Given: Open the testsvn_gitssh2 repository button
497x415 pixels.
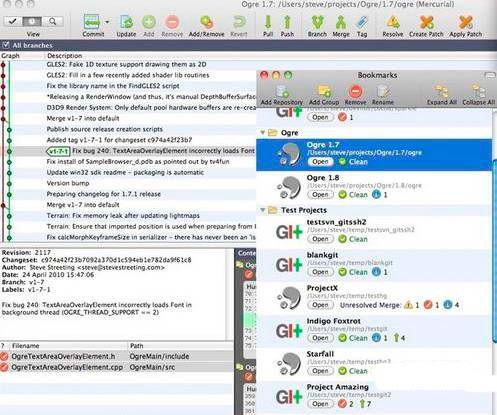Looking at the screenshot, I should pyautogui.click(x=320, y=239).
